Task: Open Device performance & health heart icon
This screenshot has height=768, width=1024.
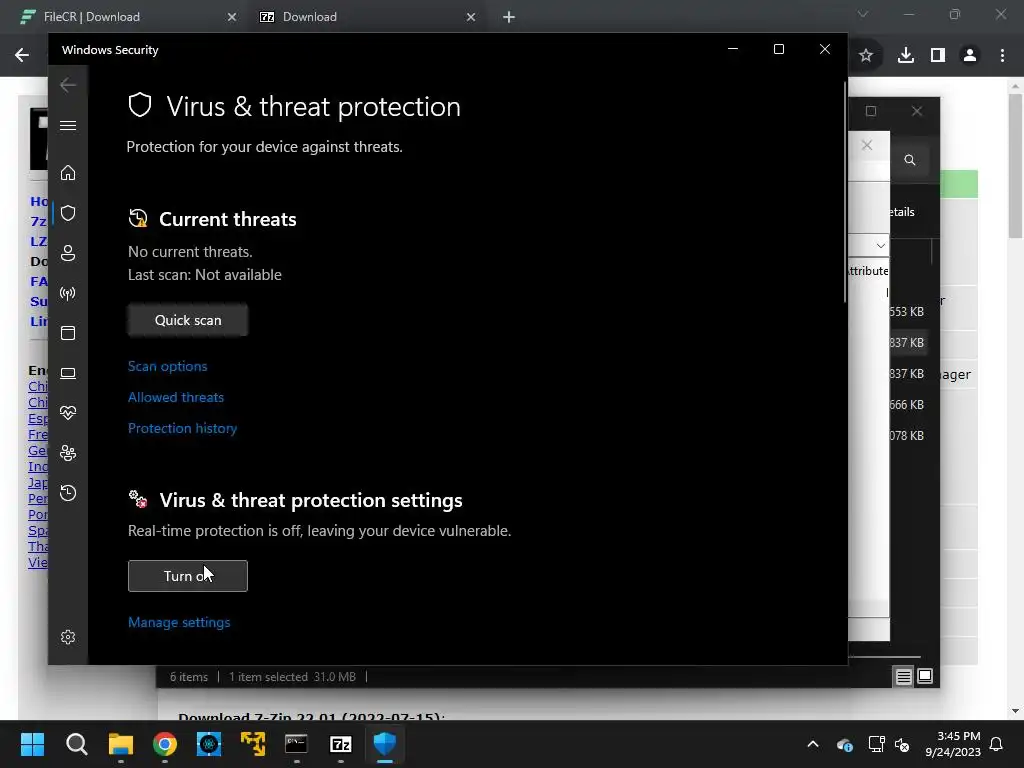Action: pyautogui.click(x=68, y=413)
